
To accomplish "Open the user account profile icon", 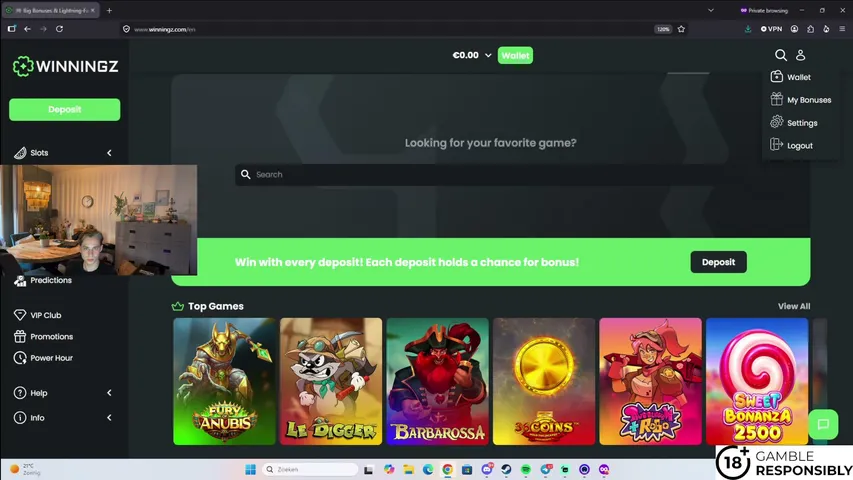I will click(x=800, y=55).
